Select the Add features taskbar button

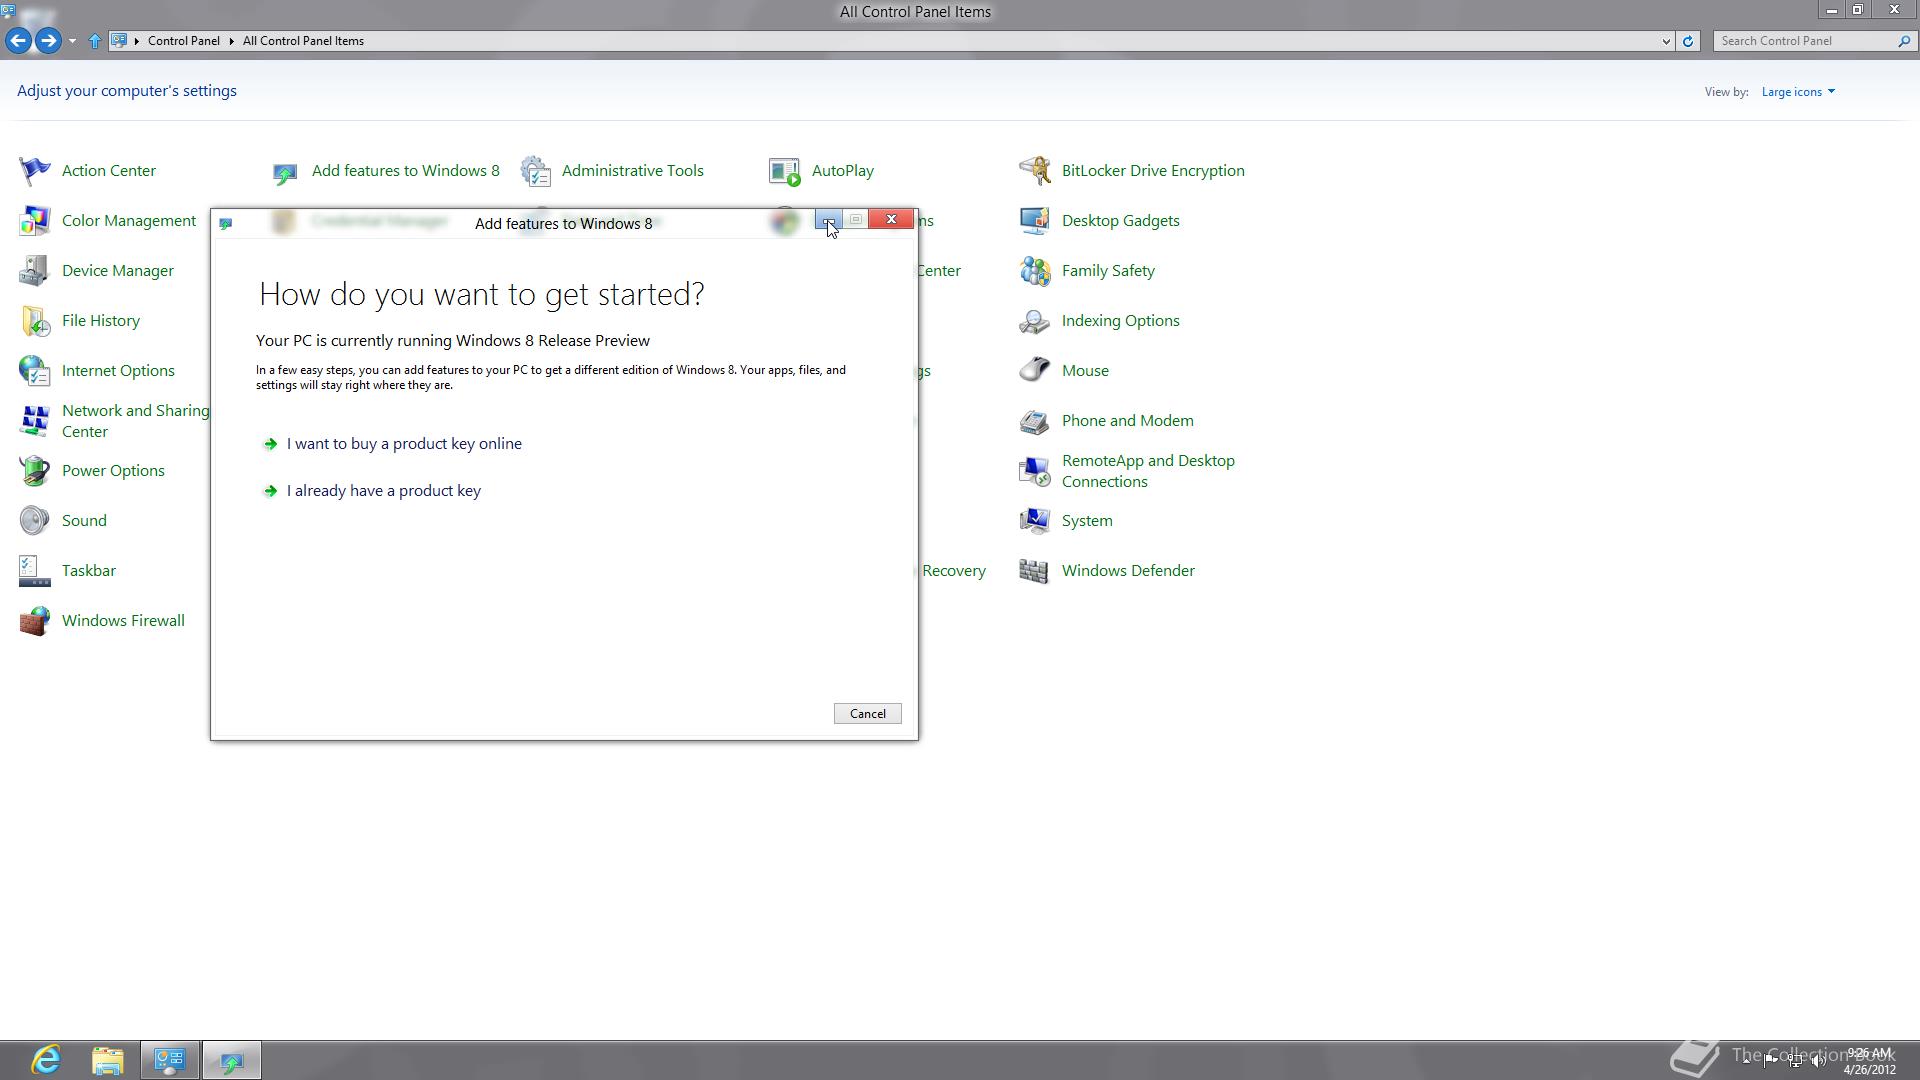coord(232,1060)
